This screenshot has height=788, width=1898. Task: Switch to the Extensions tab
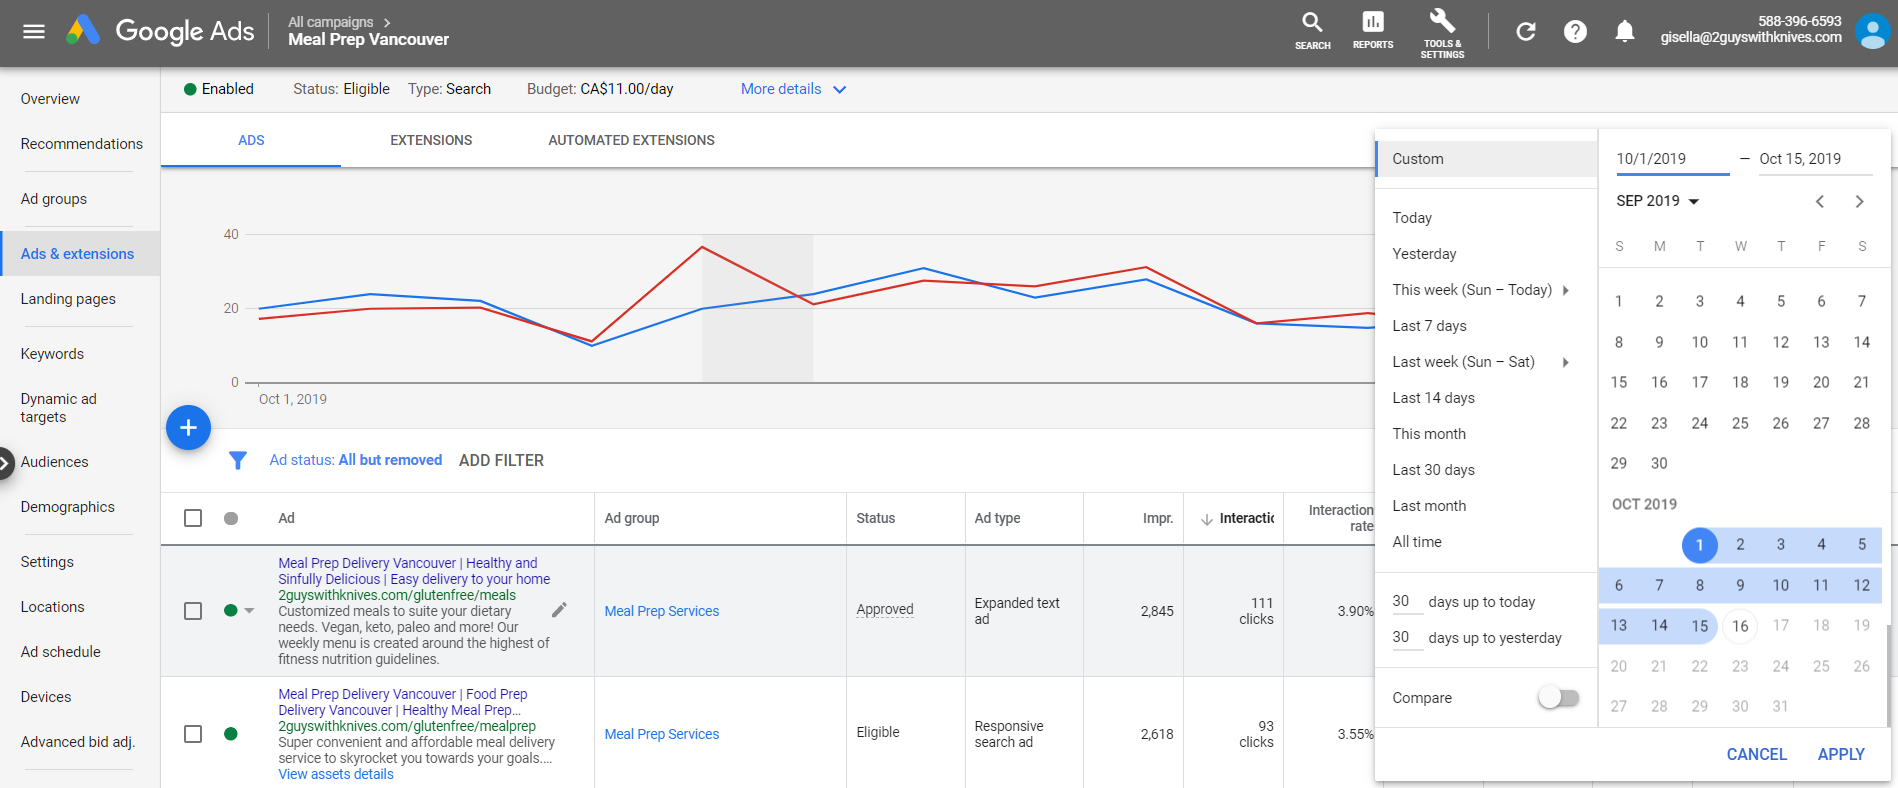point(431,140)
